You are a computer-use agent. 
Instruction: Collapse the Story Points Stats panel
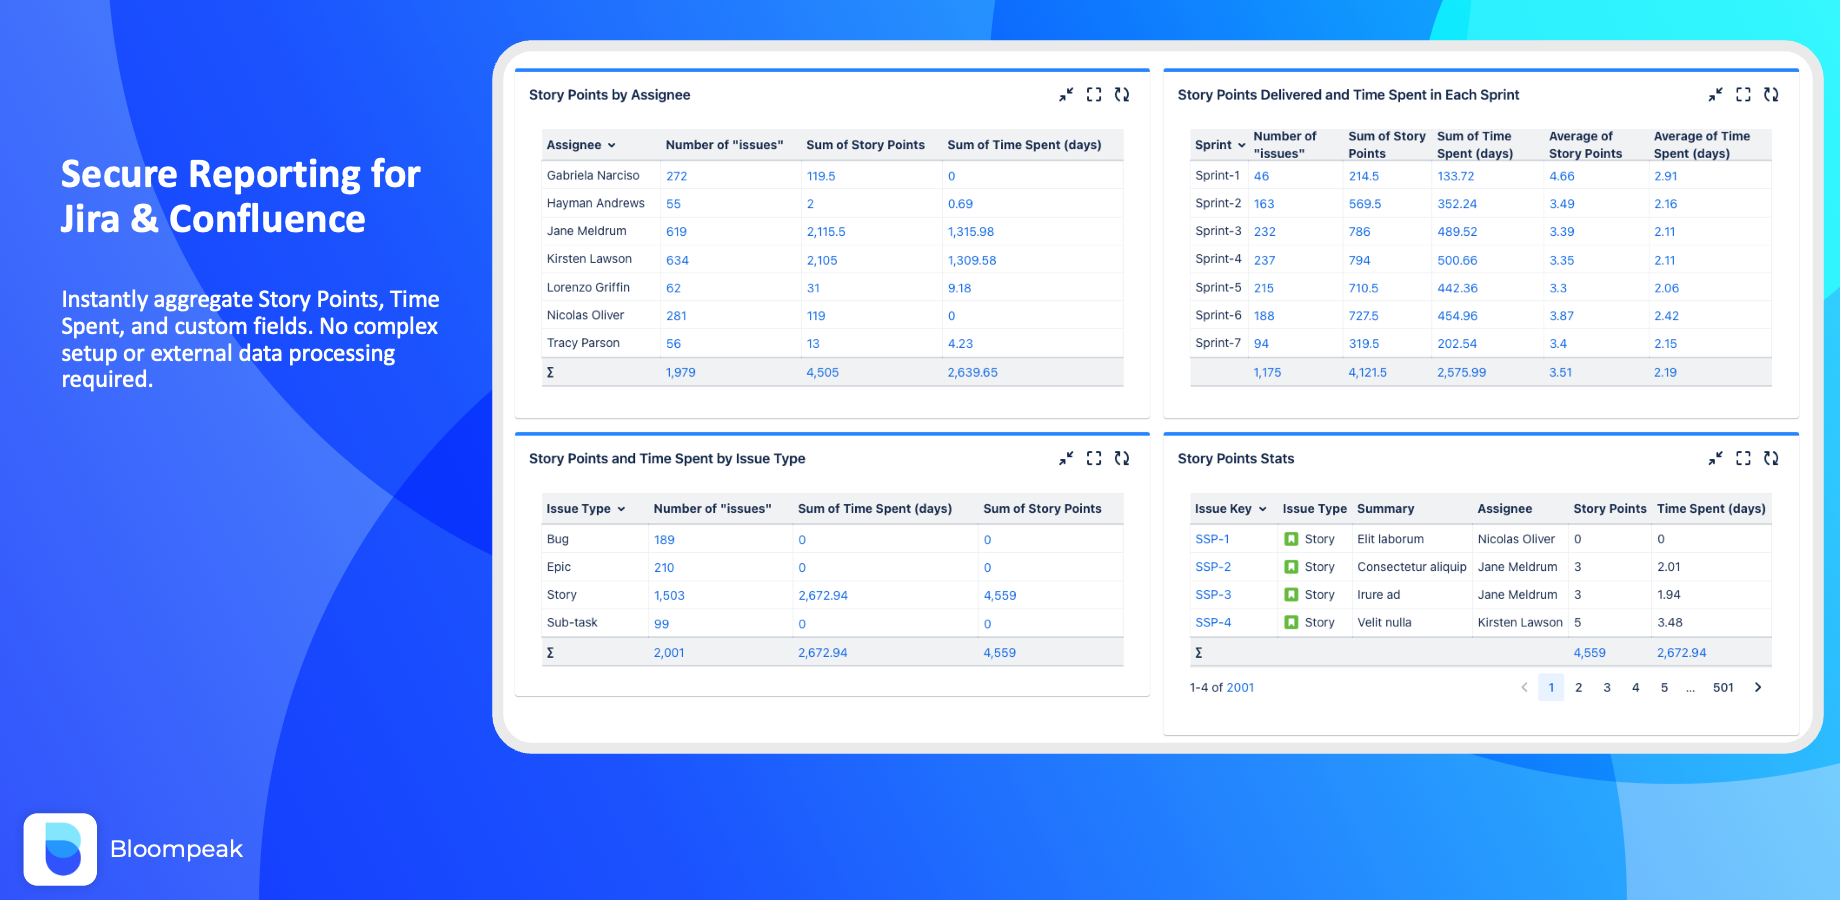(1715, 458)
